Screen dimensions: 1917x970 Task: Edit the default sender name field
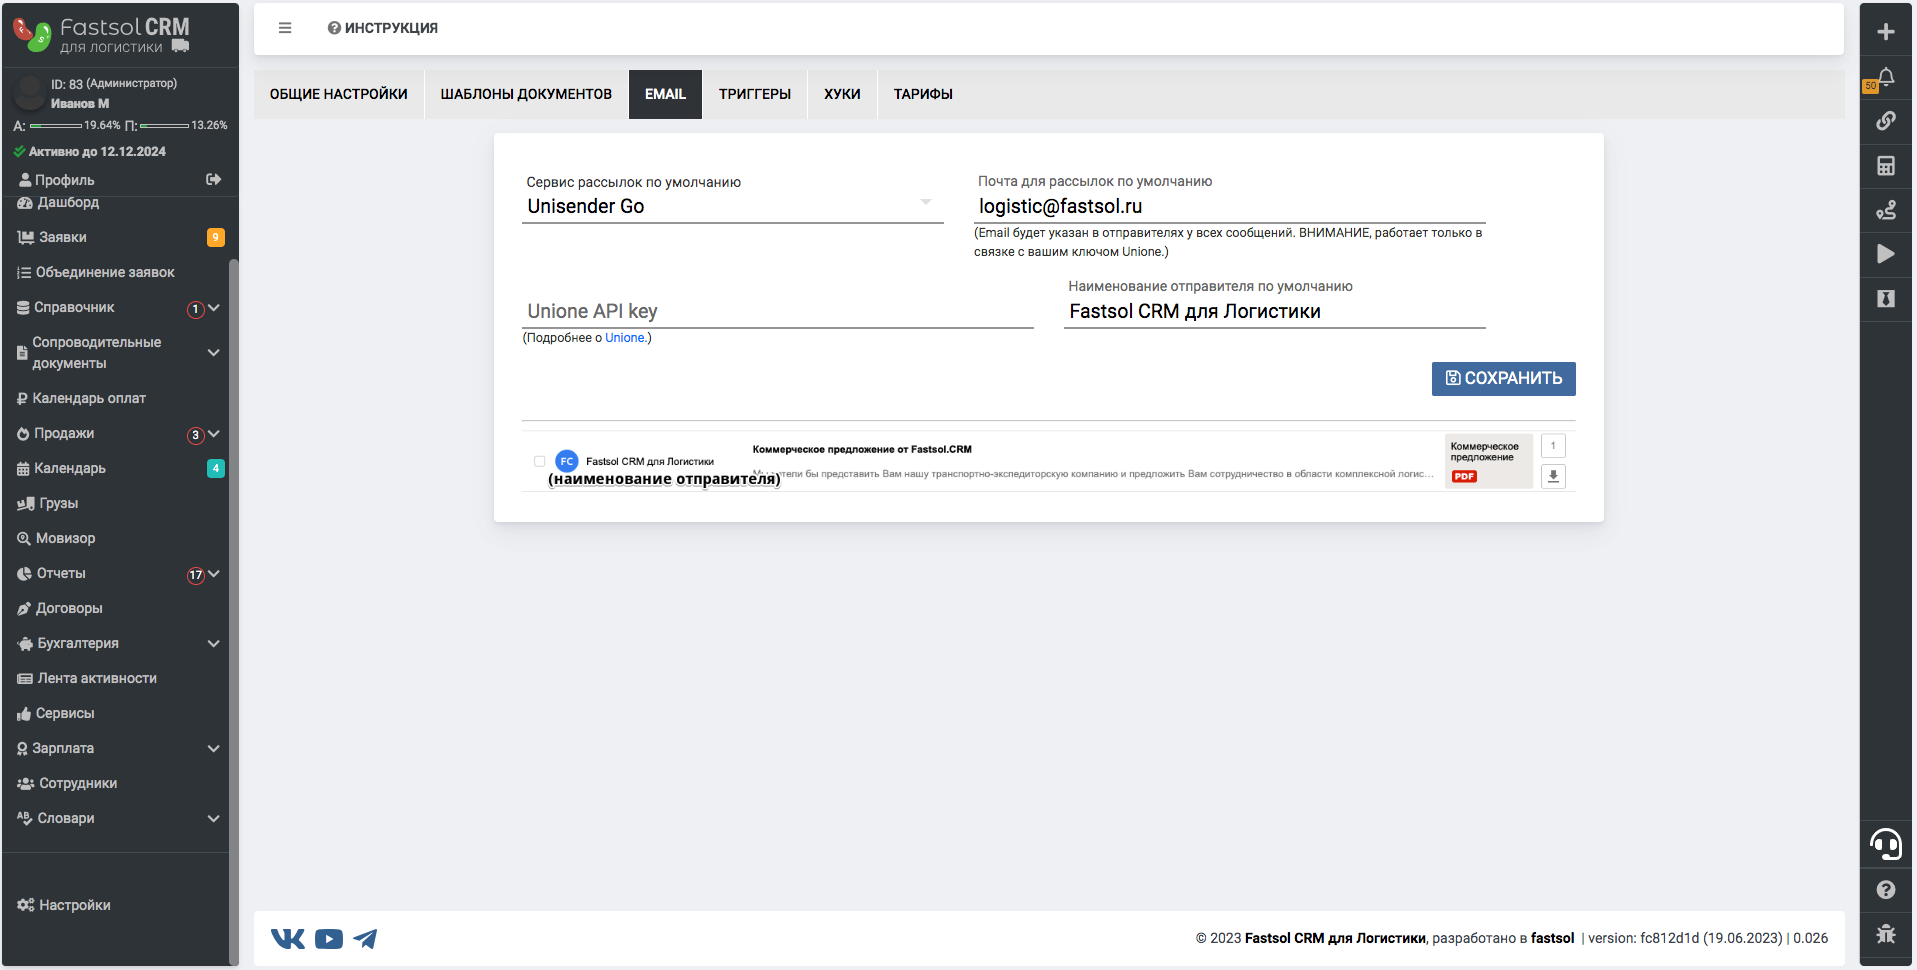click(1274, 311)
